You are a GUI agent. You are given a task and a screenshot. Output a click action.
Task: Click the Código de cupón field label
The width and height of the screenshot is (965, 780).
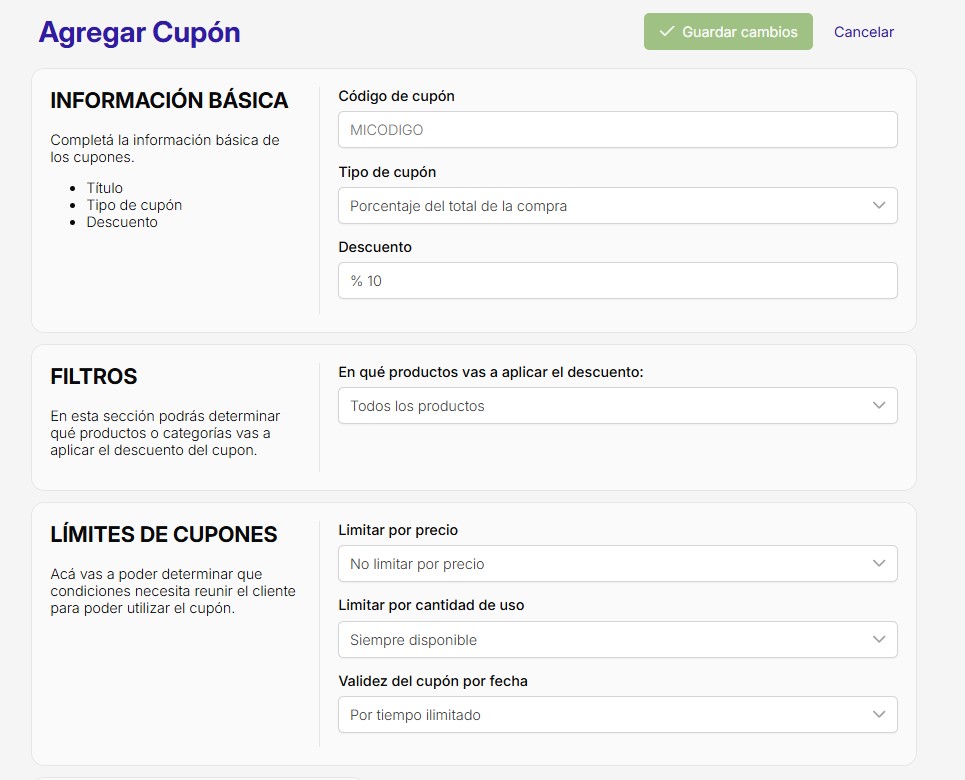tap(396, 96)
